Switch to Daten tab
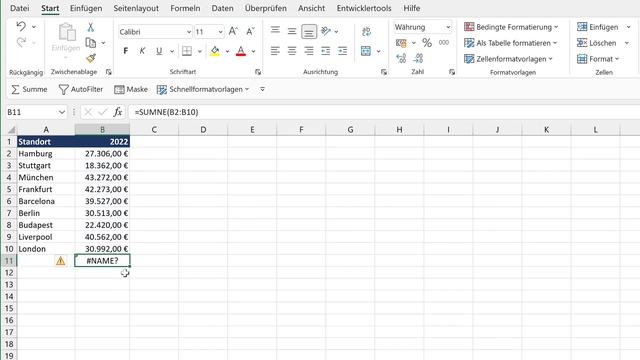Screen dimensions: 640x360 [222, 8]
